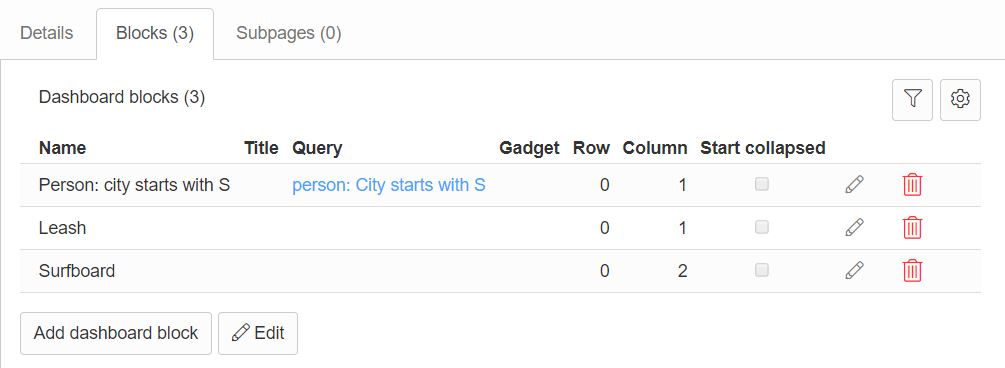Open the person: City starts with S query link
The width and height of the screenshot is (1005, 368).
click(388, 185)
